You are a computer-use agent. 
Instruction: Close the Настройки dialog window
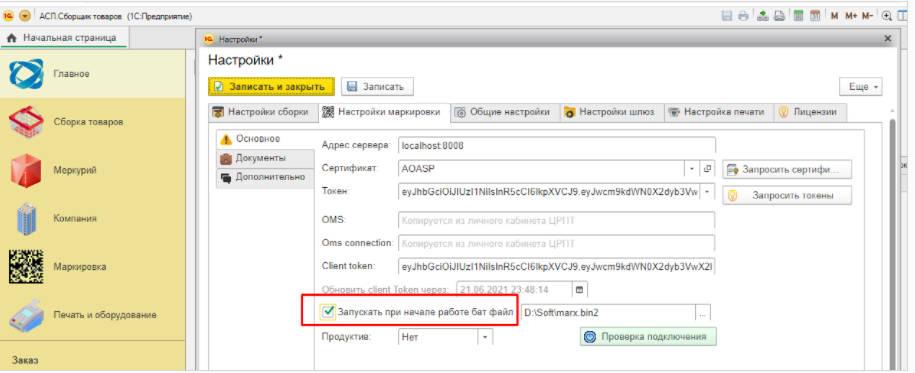(x=888, y=38)
